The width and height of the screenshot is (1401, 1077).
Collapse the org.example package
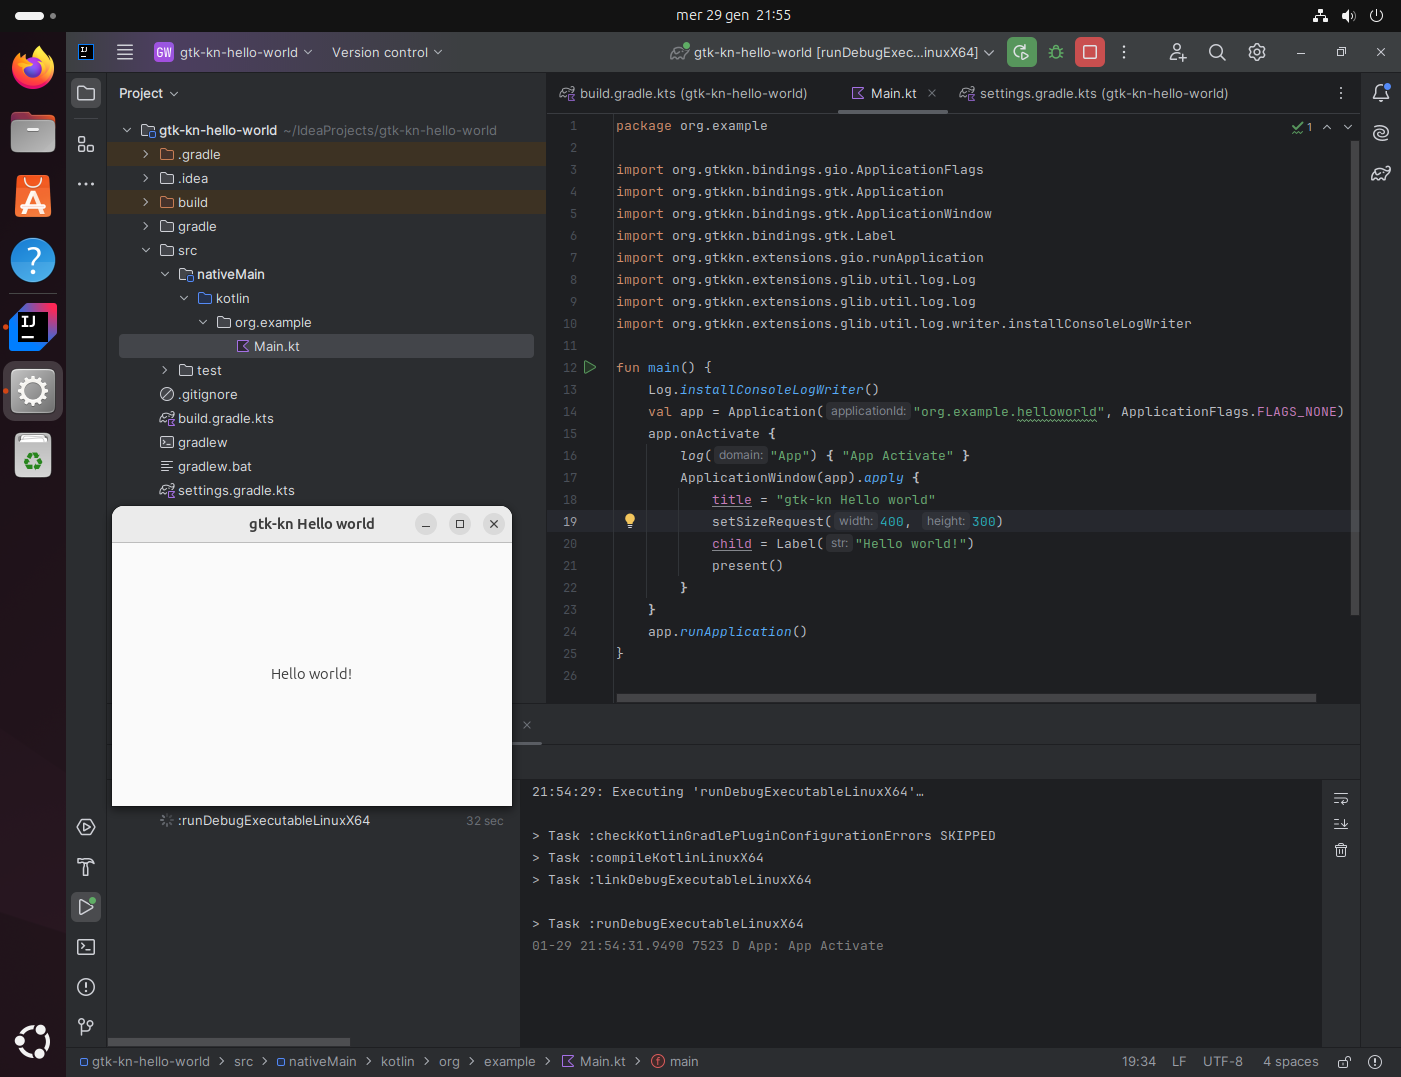pyautogui.click(x=203, y=322)
